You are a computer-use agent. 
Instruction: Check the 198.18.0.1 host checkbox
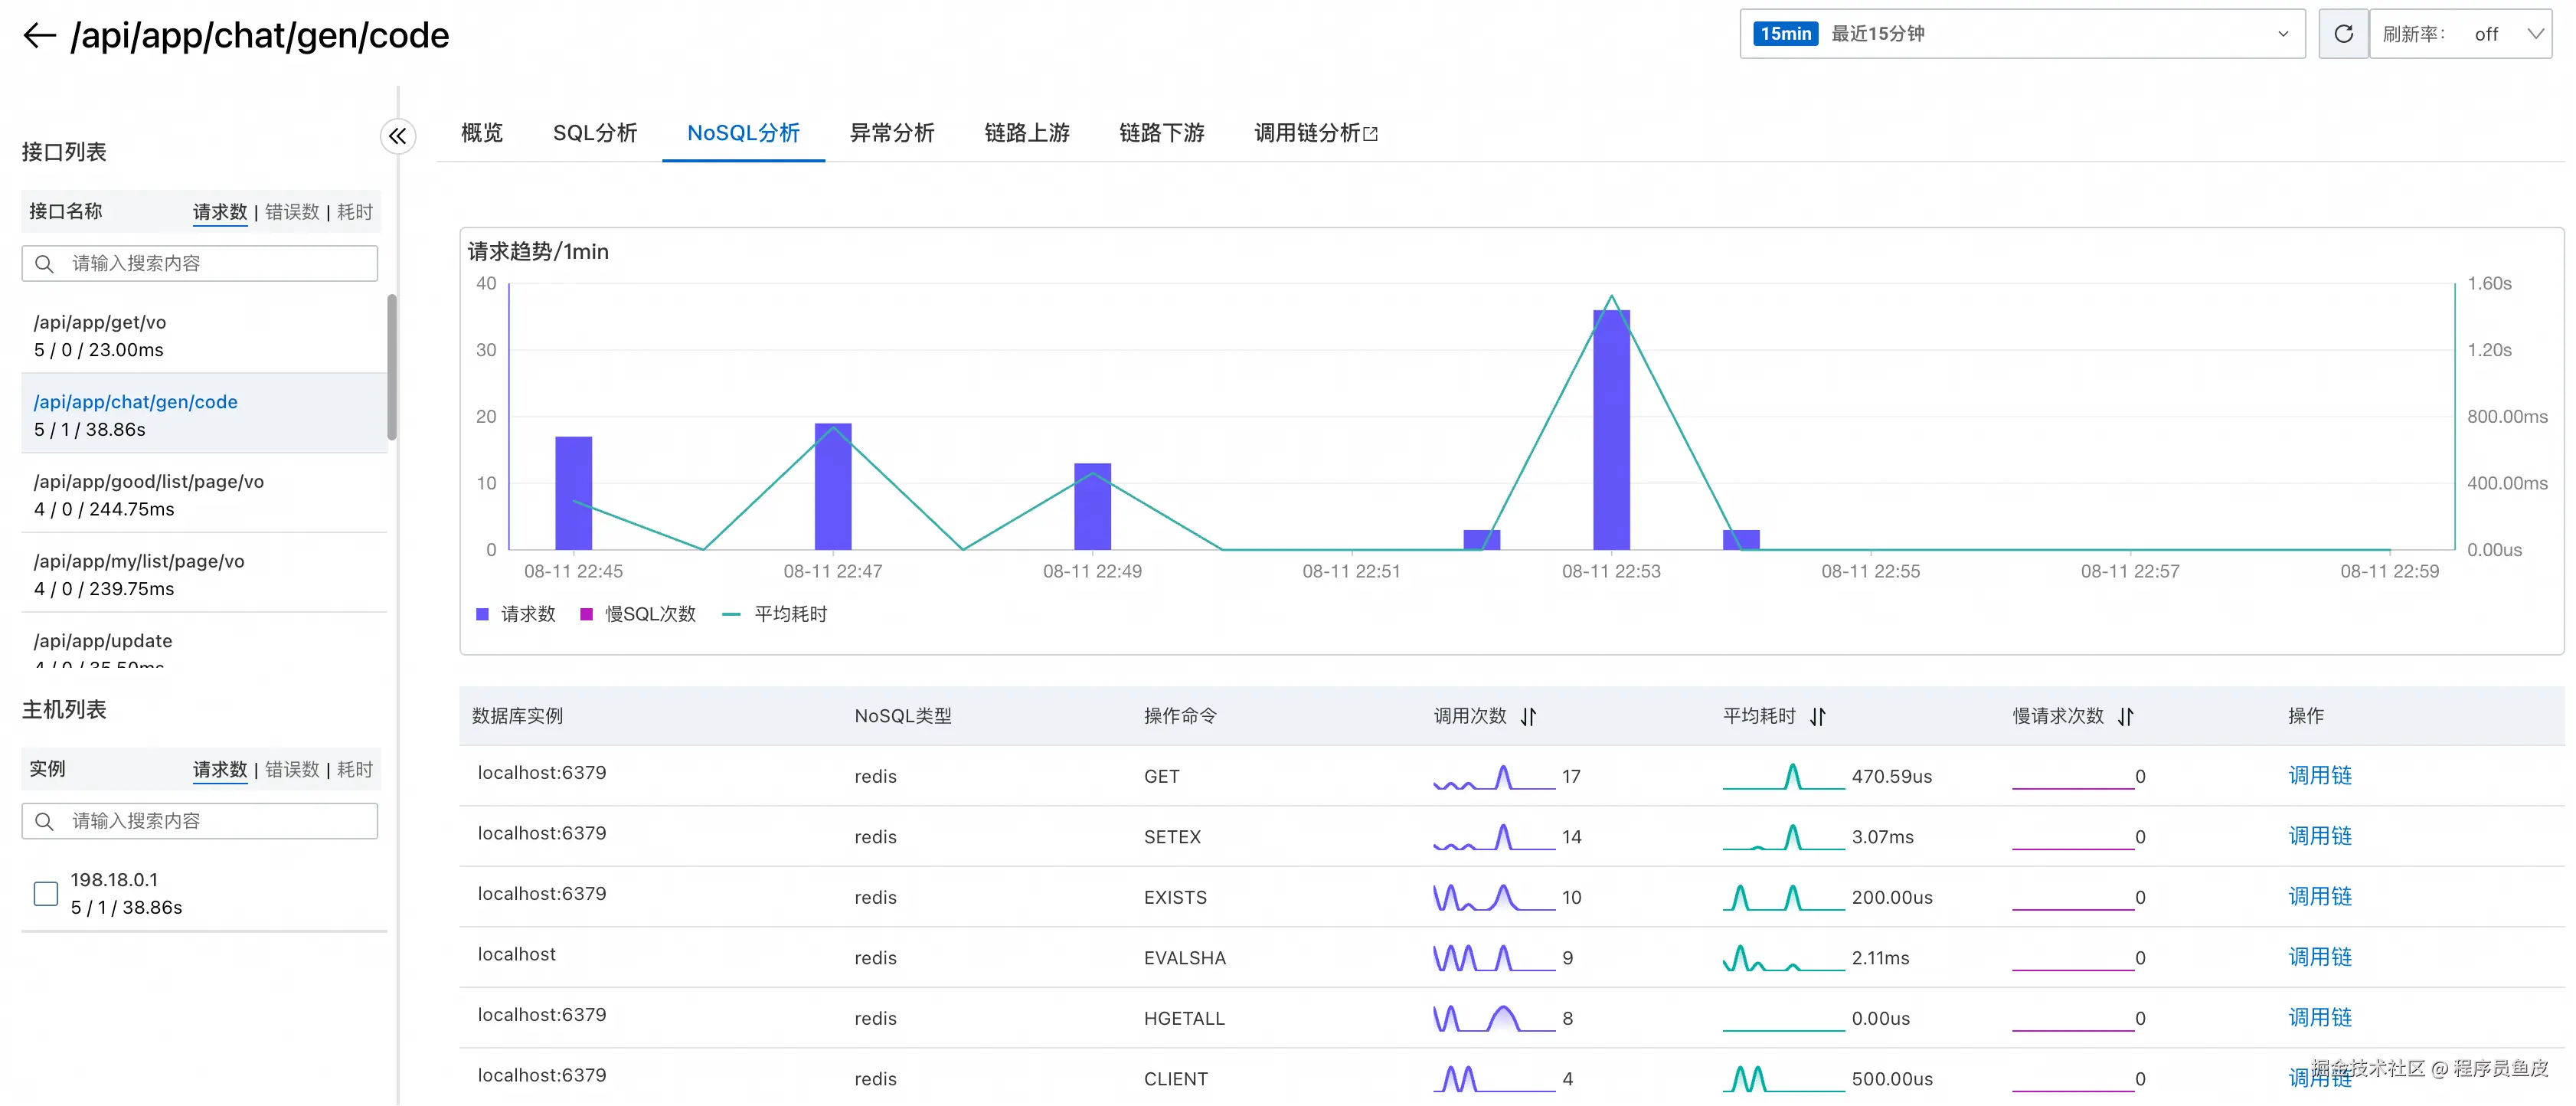46,893
